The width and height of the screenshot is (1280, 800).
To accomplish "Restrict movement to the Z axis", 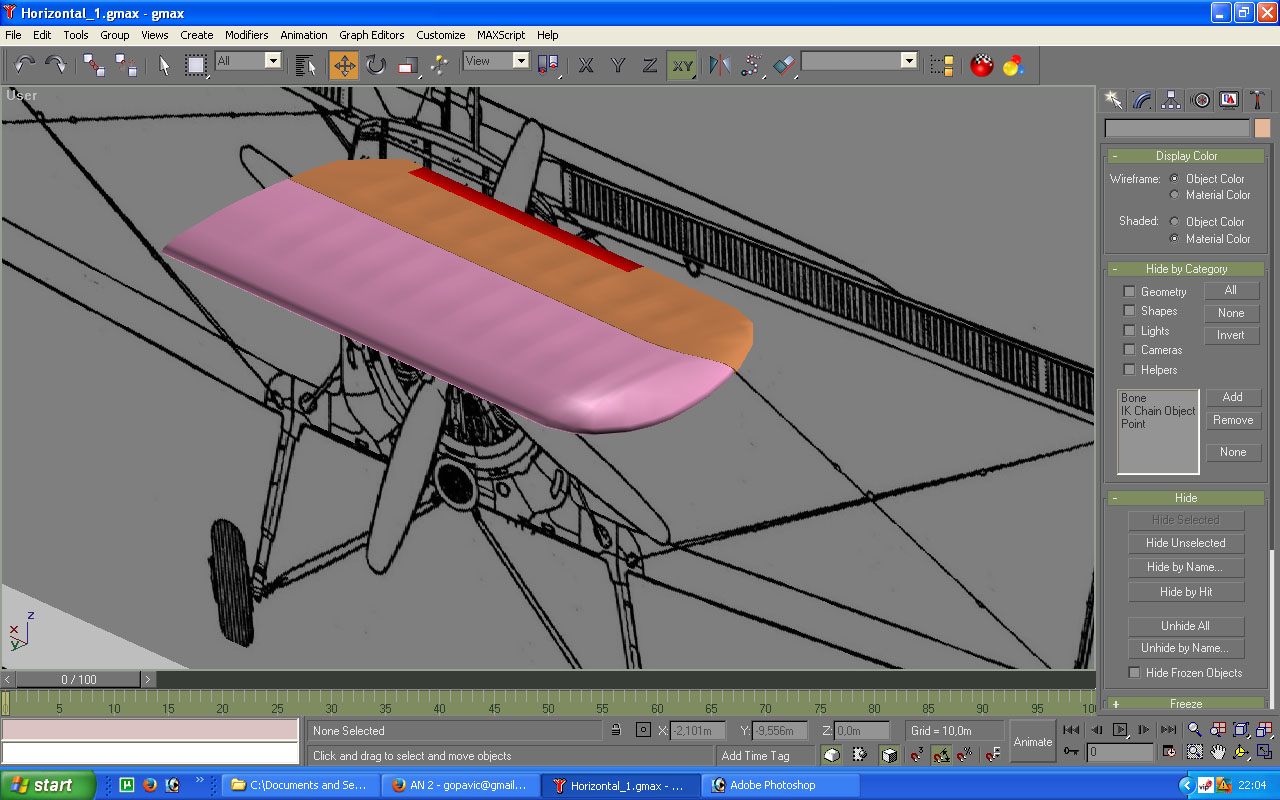I will pyautogui.click(x=650, y=66).
